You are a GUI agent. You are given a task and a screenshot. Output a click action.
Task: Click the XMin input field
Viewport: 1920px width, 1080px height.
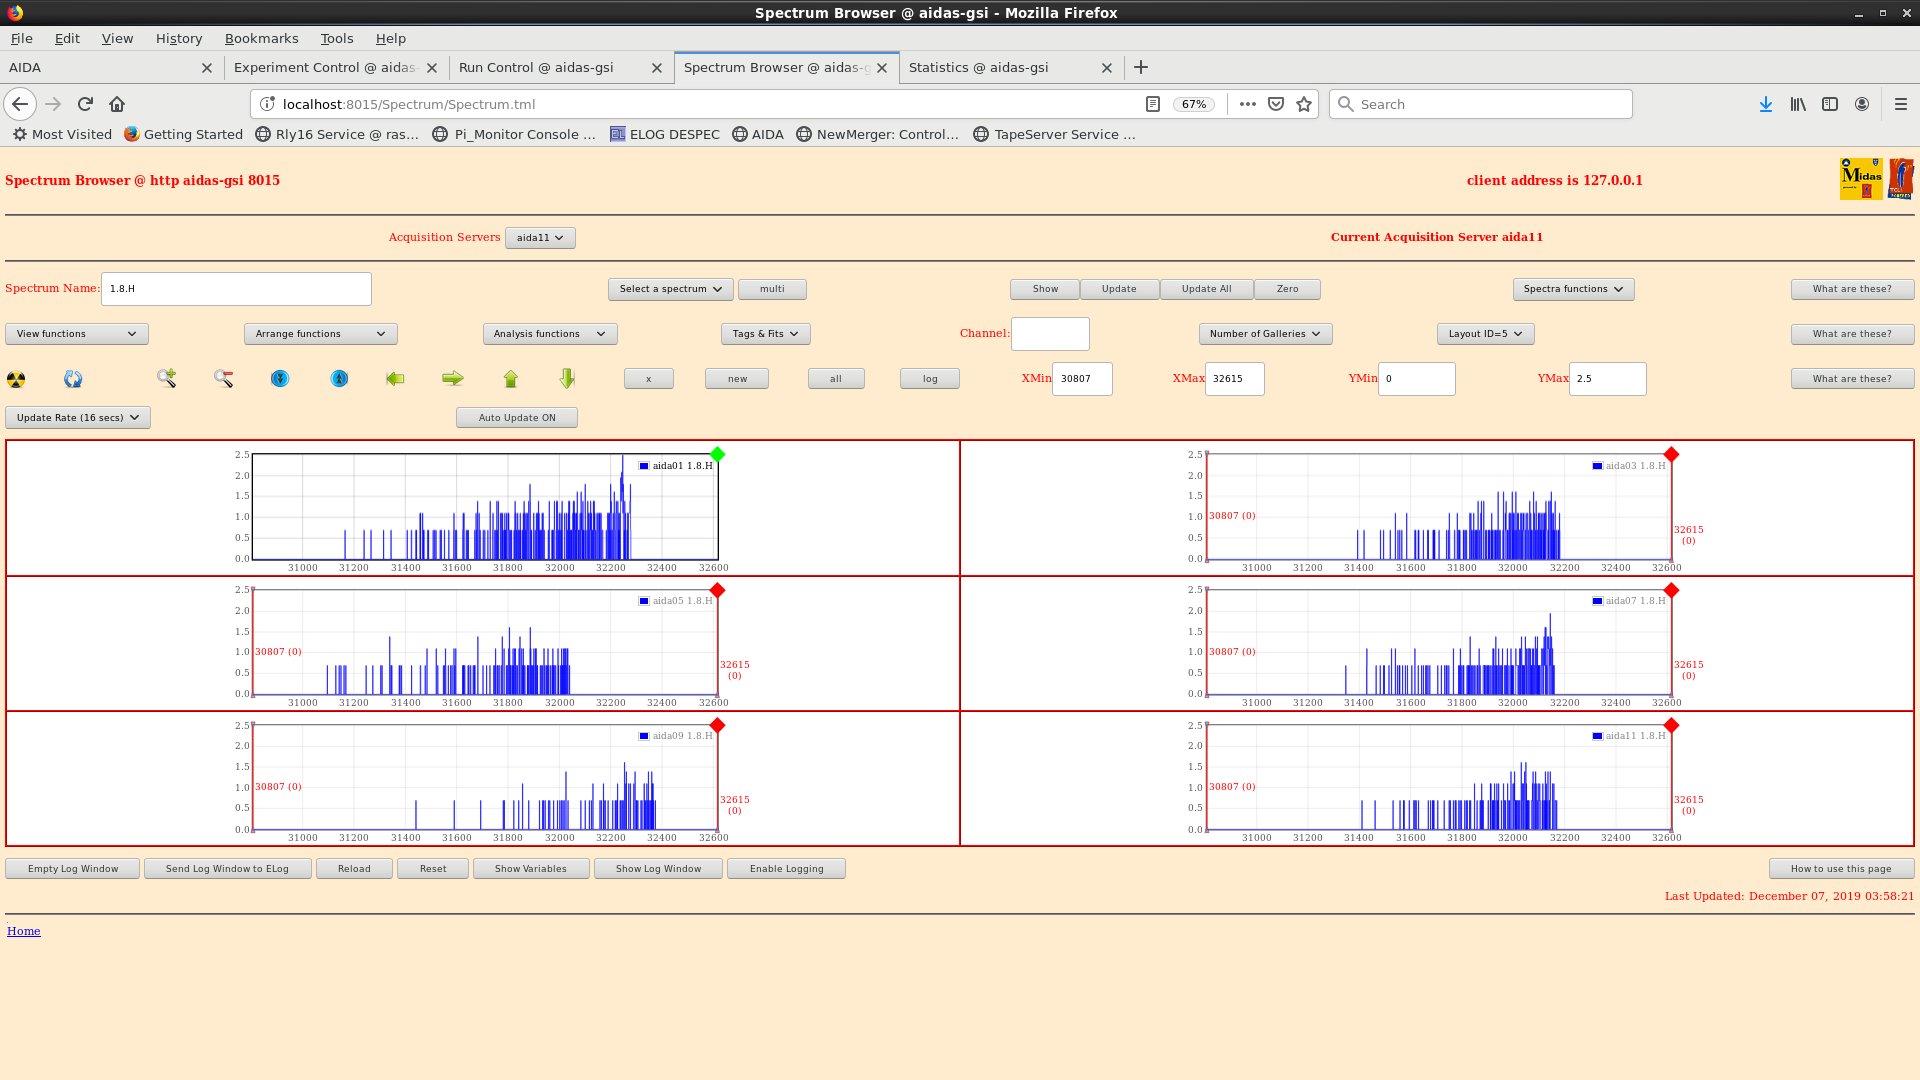(x=1082, y=379)
